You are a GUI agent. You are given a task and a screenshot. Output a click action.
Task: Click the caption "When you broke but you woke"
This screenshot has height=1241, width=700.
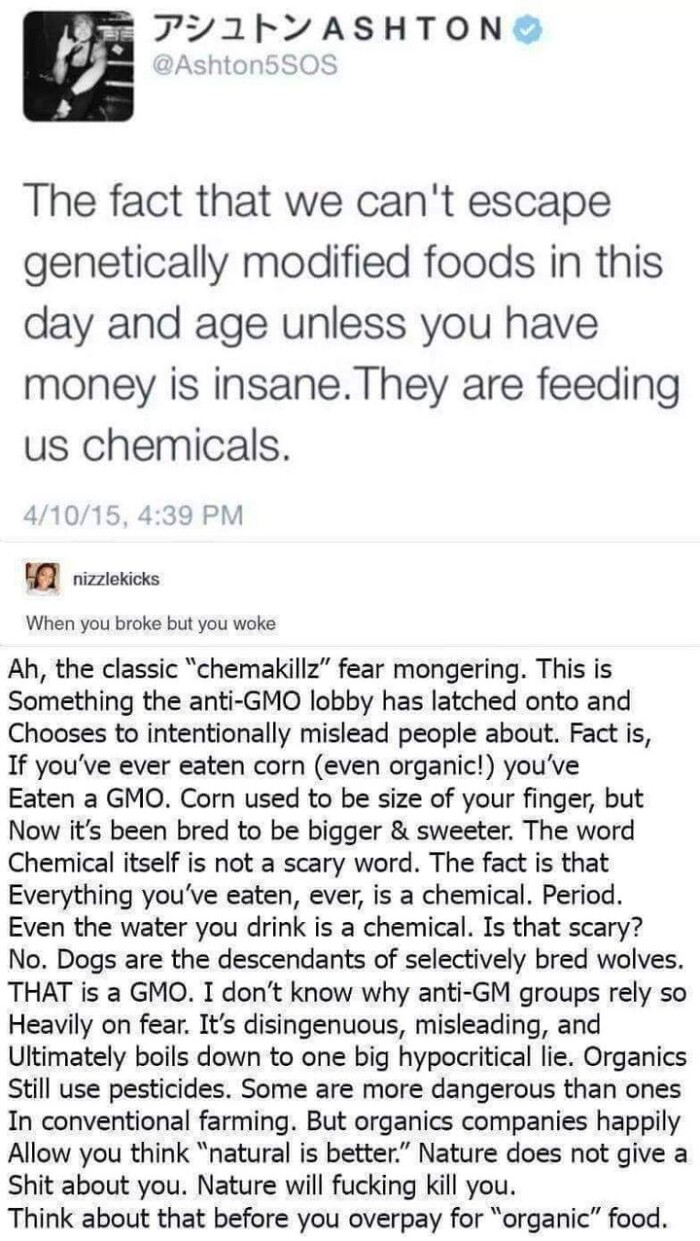pos(150,623)
